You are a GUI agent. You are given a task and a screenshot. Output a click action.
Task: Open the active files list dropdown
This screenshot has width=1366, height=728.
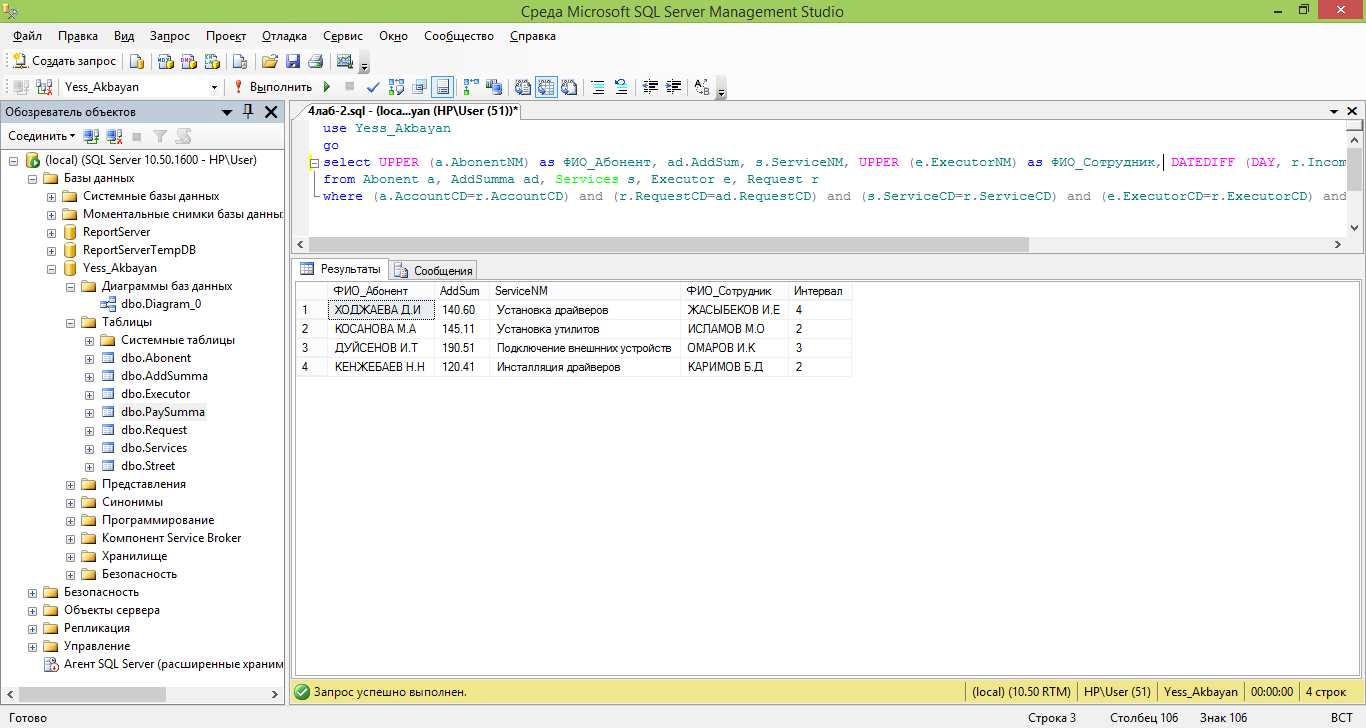1334,112
